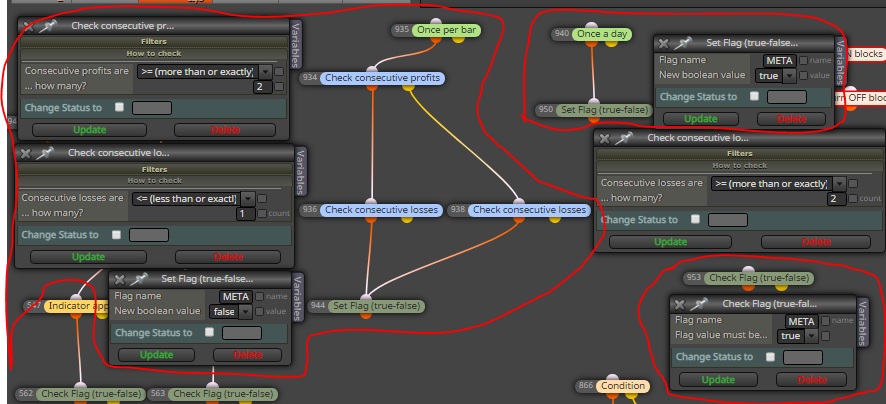This screenshot has width=886, height=404.
Task: Expand Filters section in consecutive profits panel
Action: pyautogui.click(x=154, y=41)
